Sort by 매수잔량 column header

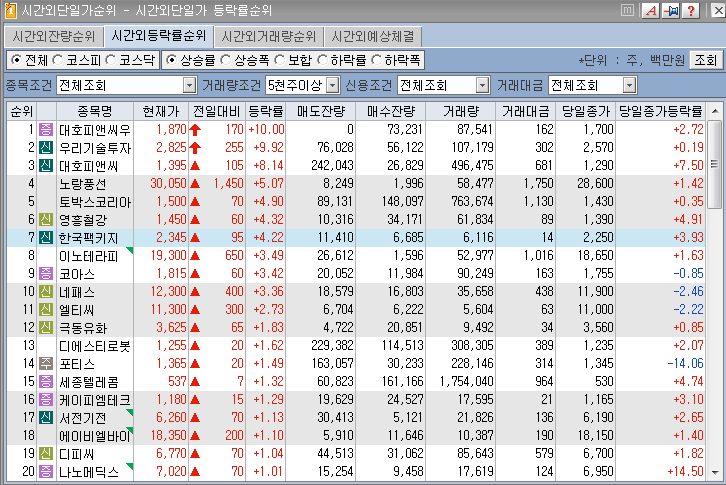[391, 111]
